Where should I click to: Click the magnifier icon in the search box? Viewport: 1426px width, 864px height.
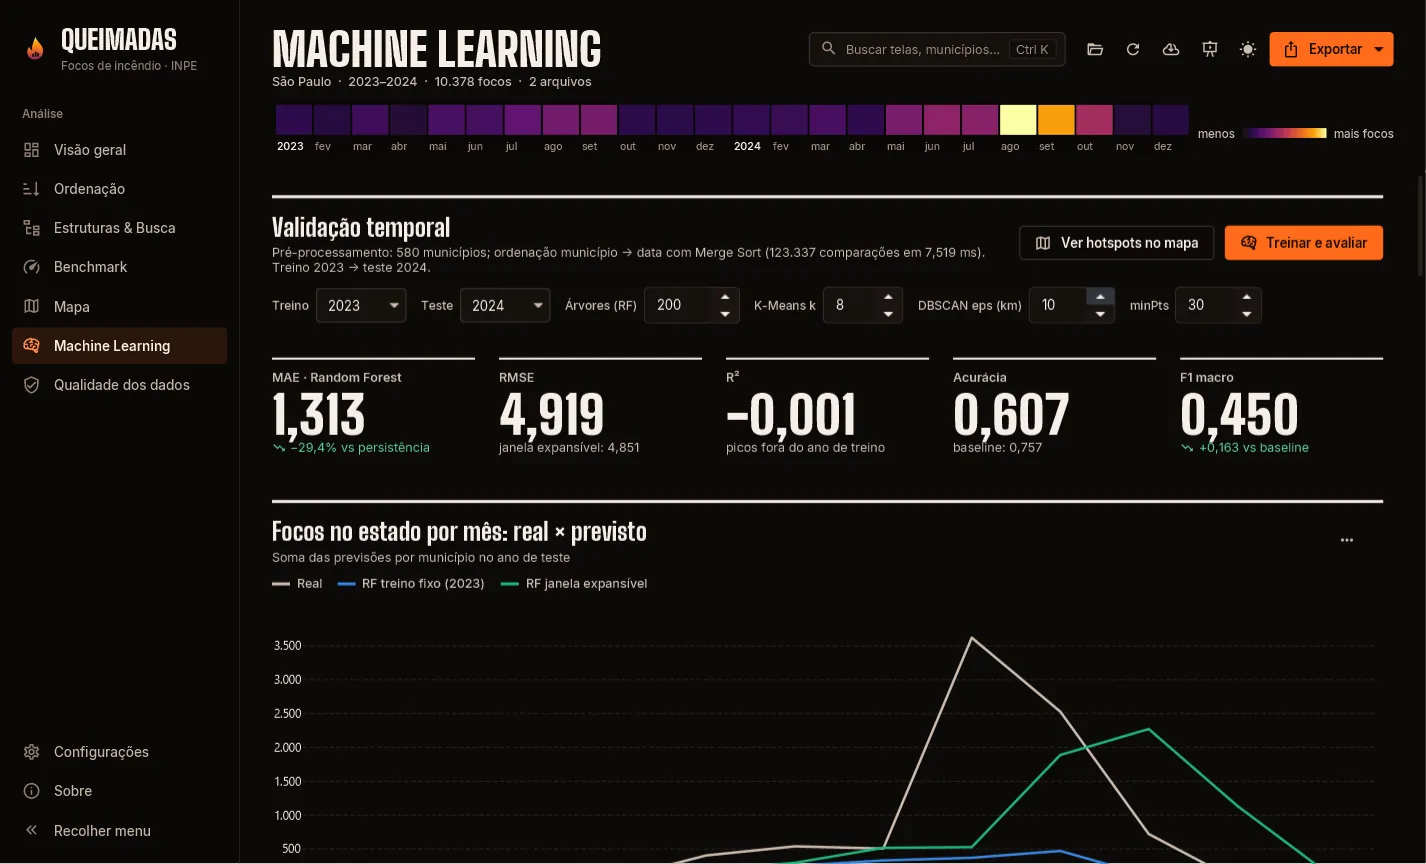coord(828,49)
